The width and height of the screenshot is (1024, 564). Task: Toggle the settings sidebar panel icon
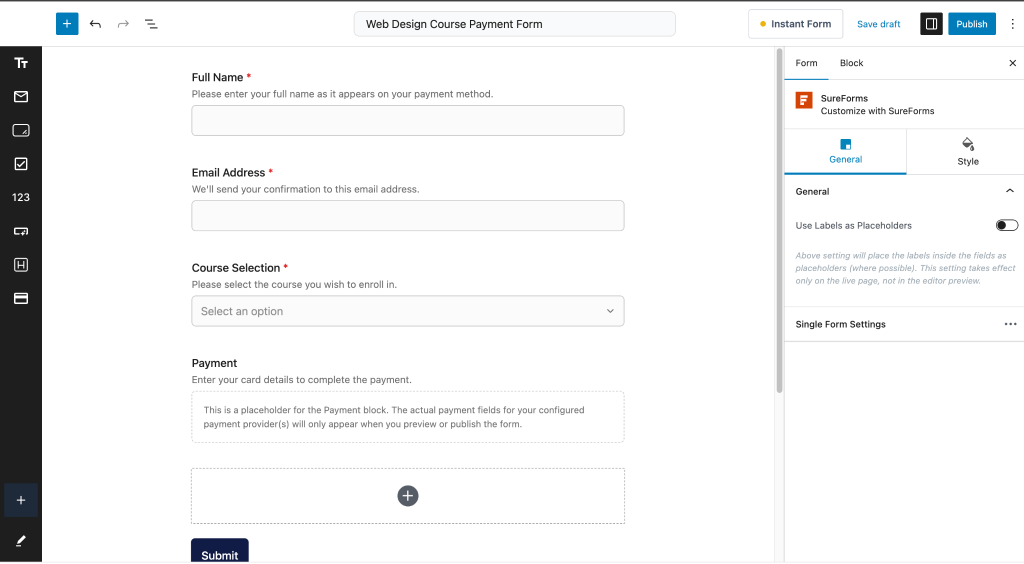pos(931,24)
